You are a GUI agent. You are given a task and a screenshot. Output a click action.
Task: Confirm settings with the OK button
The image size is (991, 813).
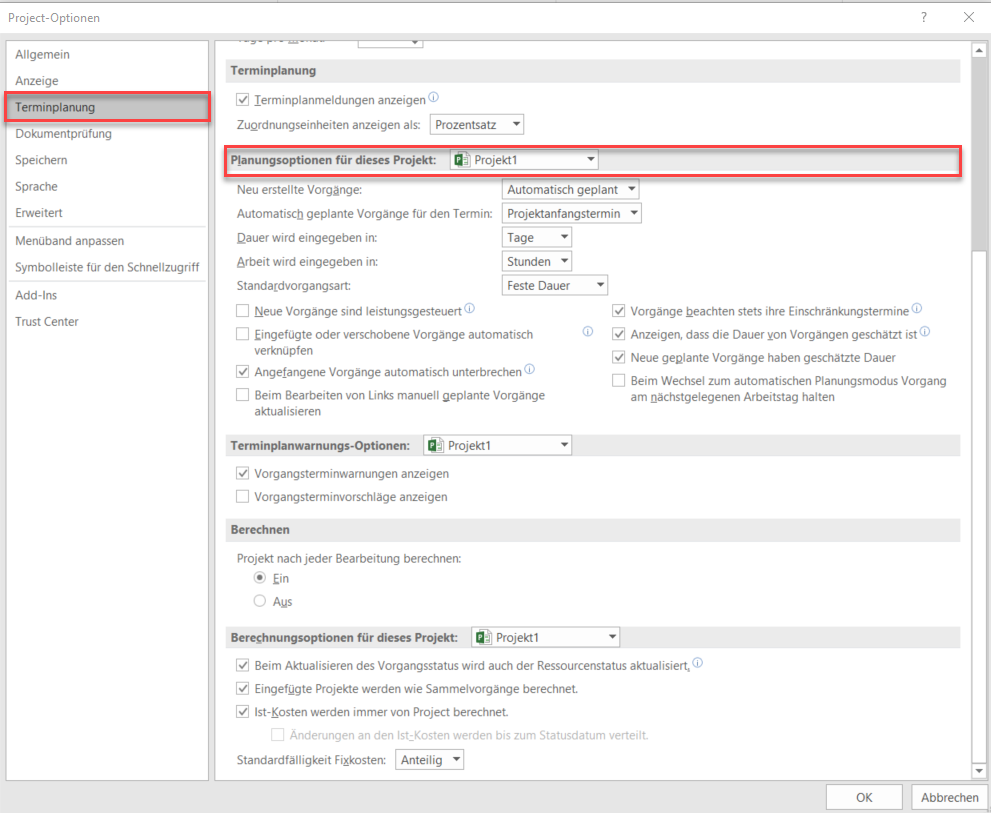(x=864, y=797)
